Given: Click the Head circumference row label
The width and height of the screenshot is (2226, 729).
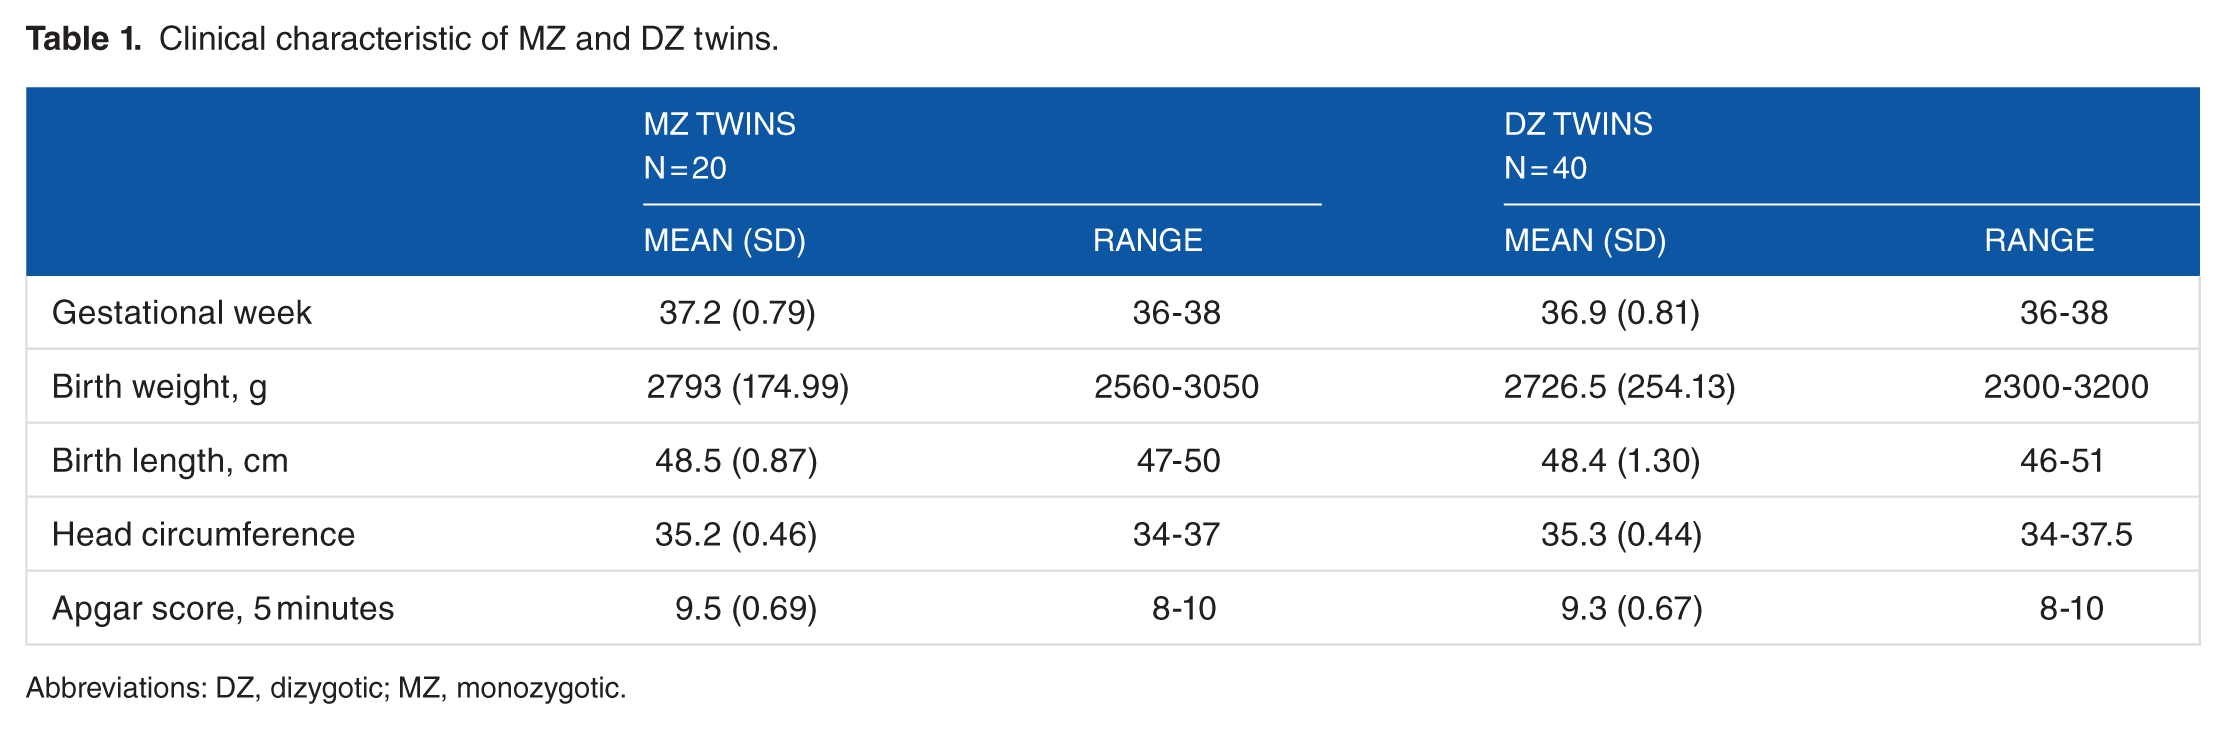Looking at the screenshot, I should coord(203,535).
